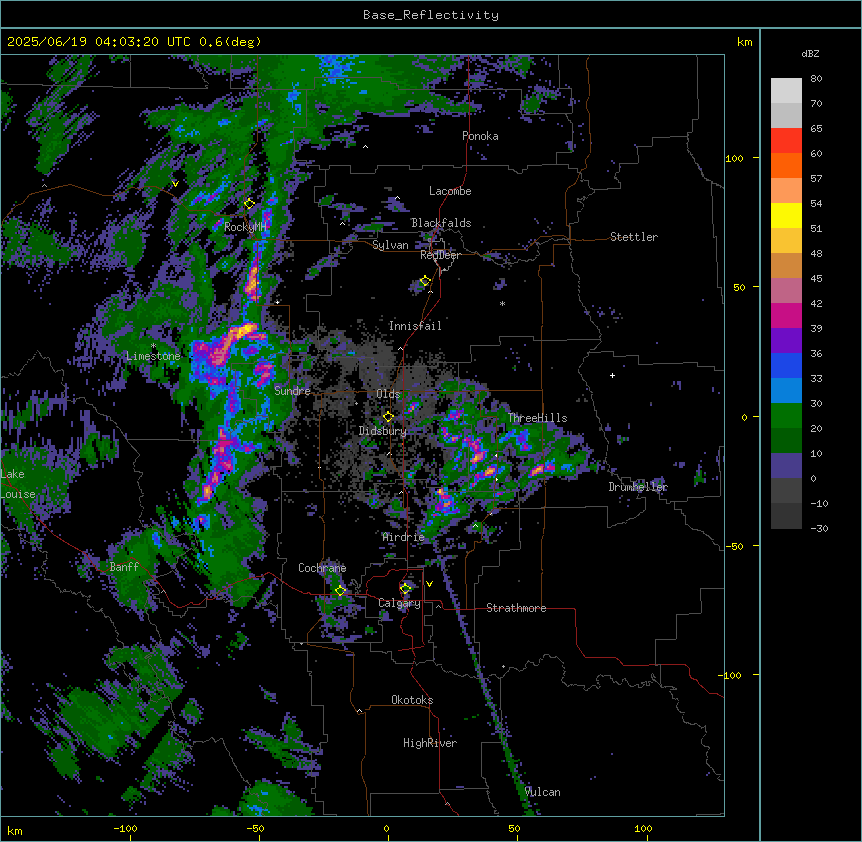Select the yellow 51–54 dBZ legend swatch

click(786, 216)
